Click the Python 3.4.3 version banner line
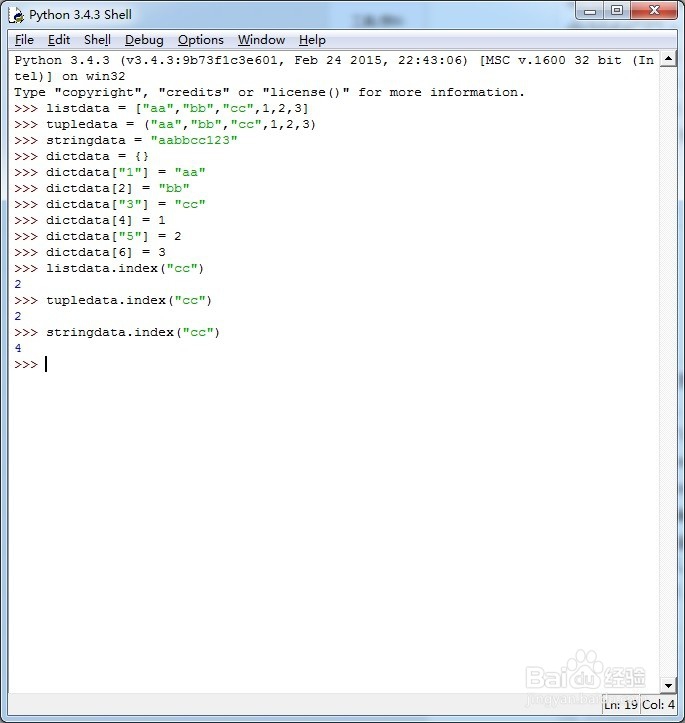Image resolution: width=685 pixels, height=723 pixels. 334,68
